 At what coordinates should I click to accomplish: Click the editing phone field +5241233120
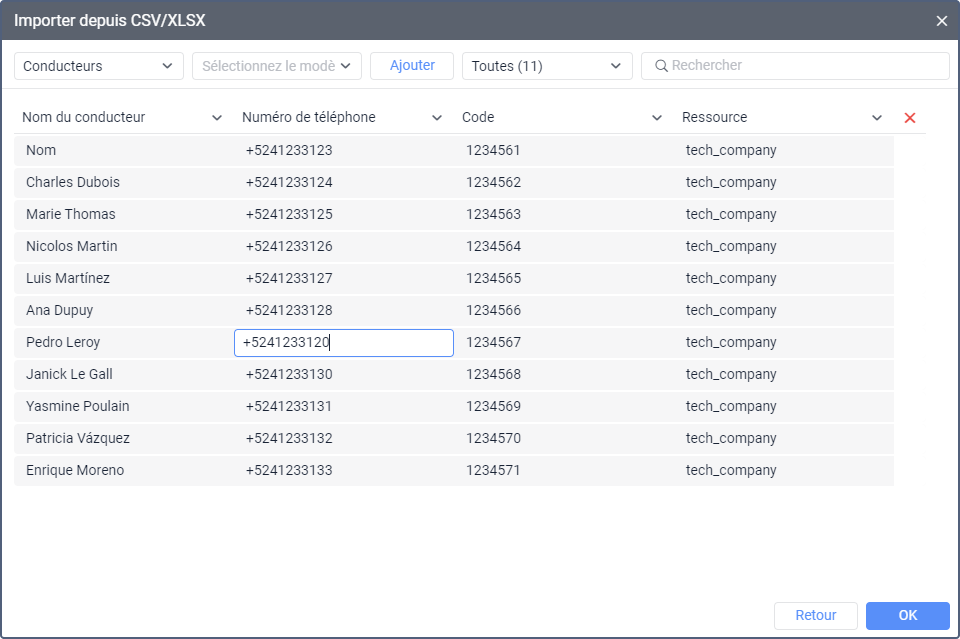(x=343, y=343)
